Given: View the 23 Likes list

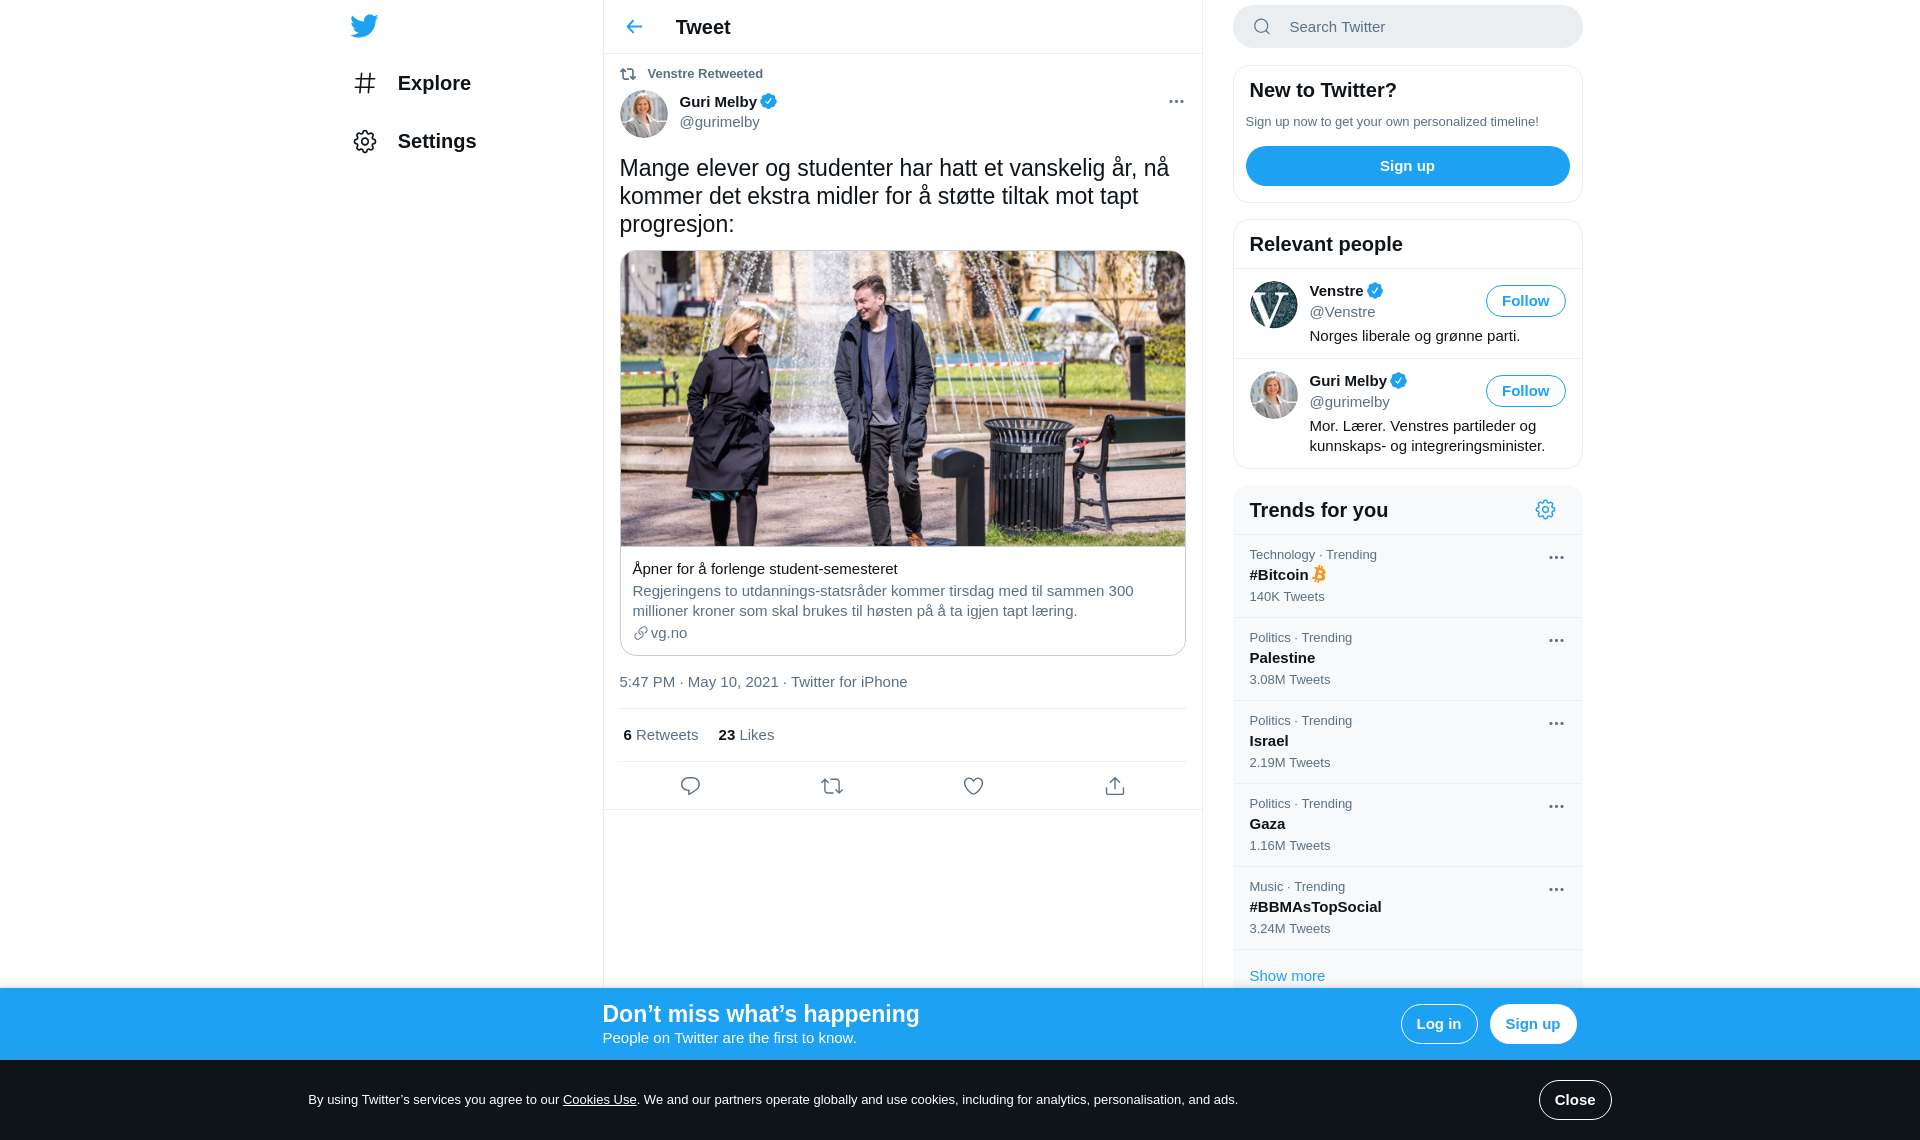Looking at the screenshot, I should [x=746, y=735].
